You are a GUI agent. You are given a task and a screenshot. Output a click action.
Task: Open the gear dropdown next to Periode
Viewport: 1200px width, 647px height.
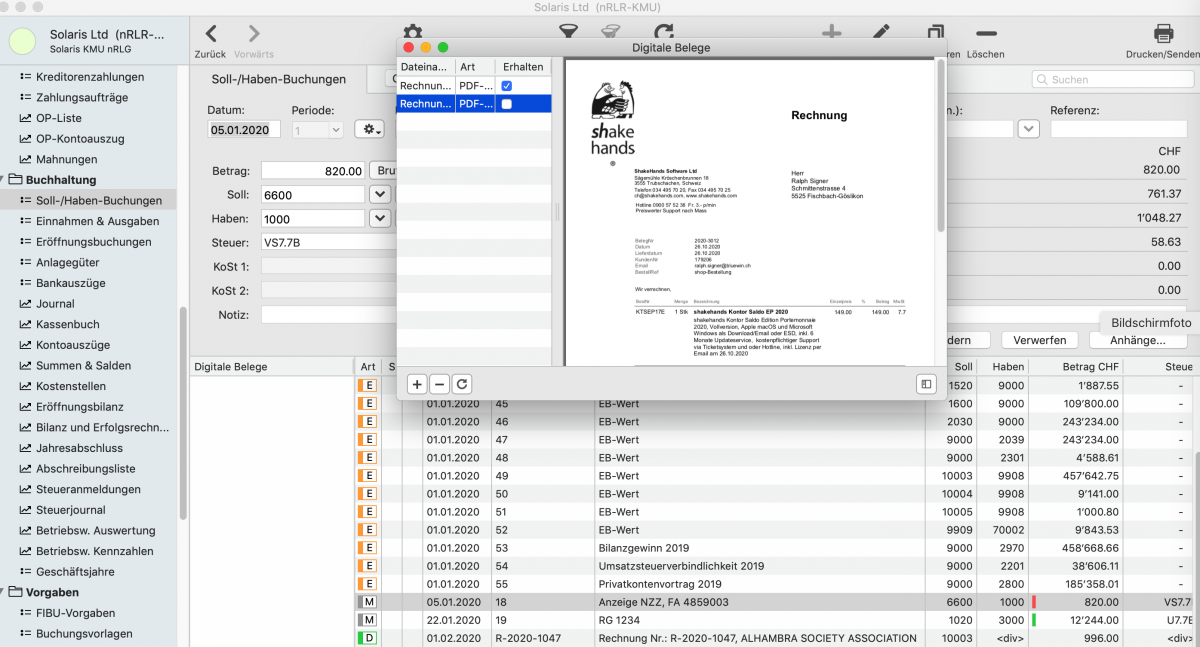tap(371, 130)
